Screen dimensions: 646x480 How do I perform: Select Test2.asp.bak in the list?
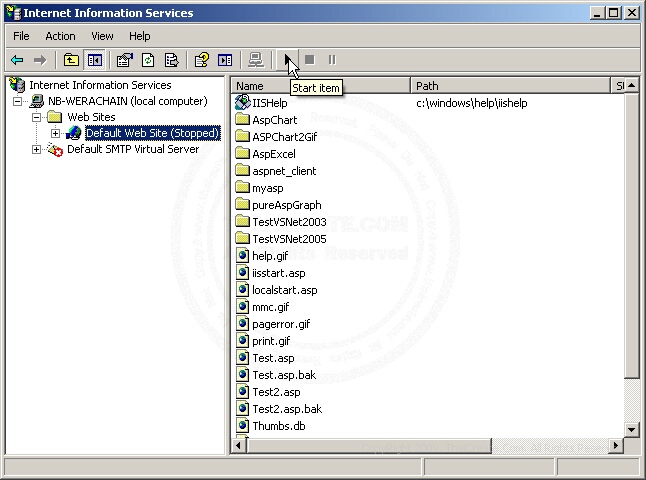tap(287, 409)
